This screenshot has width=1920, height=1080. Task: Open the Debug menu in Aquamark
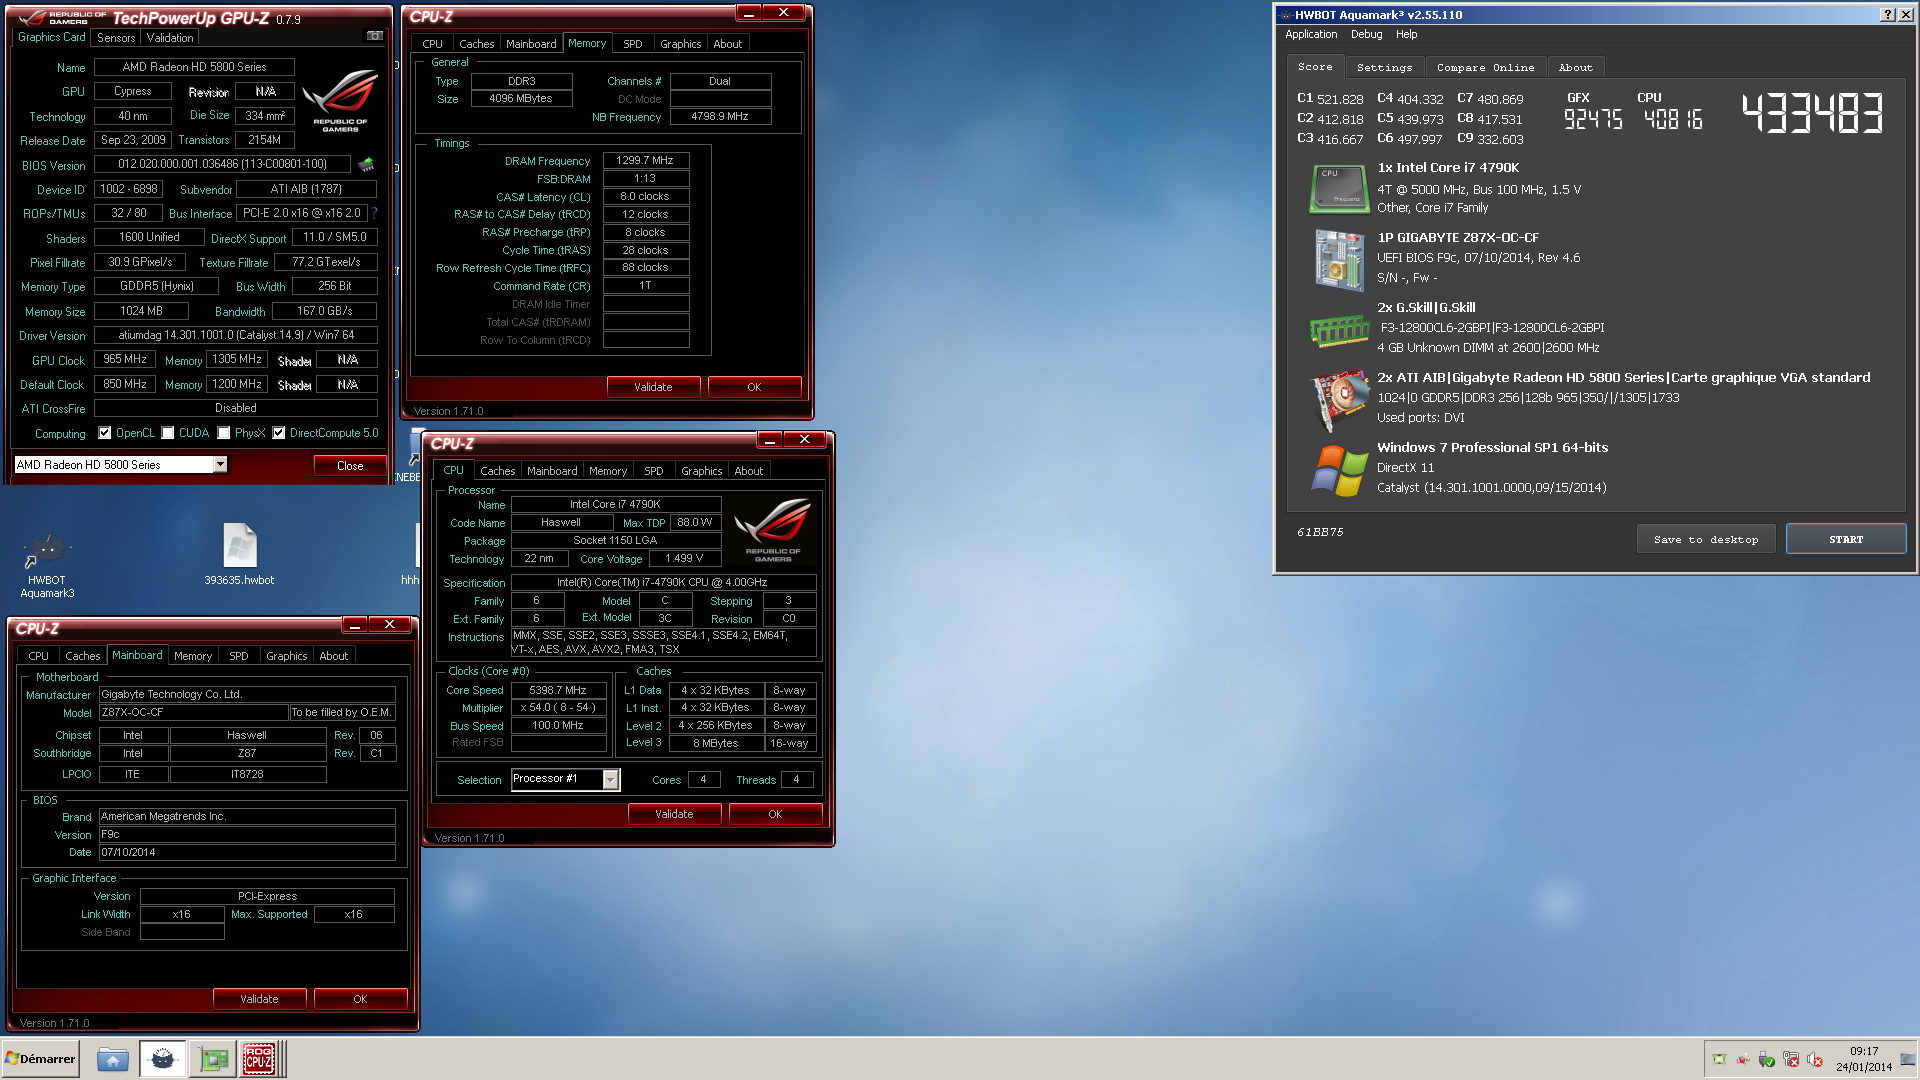(1366, 35)
